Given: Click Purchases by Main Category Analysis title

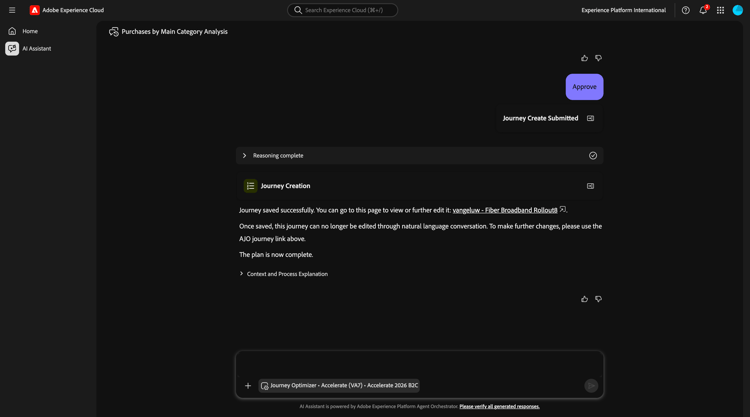Looking at the screenshot, I should point(175,32).
